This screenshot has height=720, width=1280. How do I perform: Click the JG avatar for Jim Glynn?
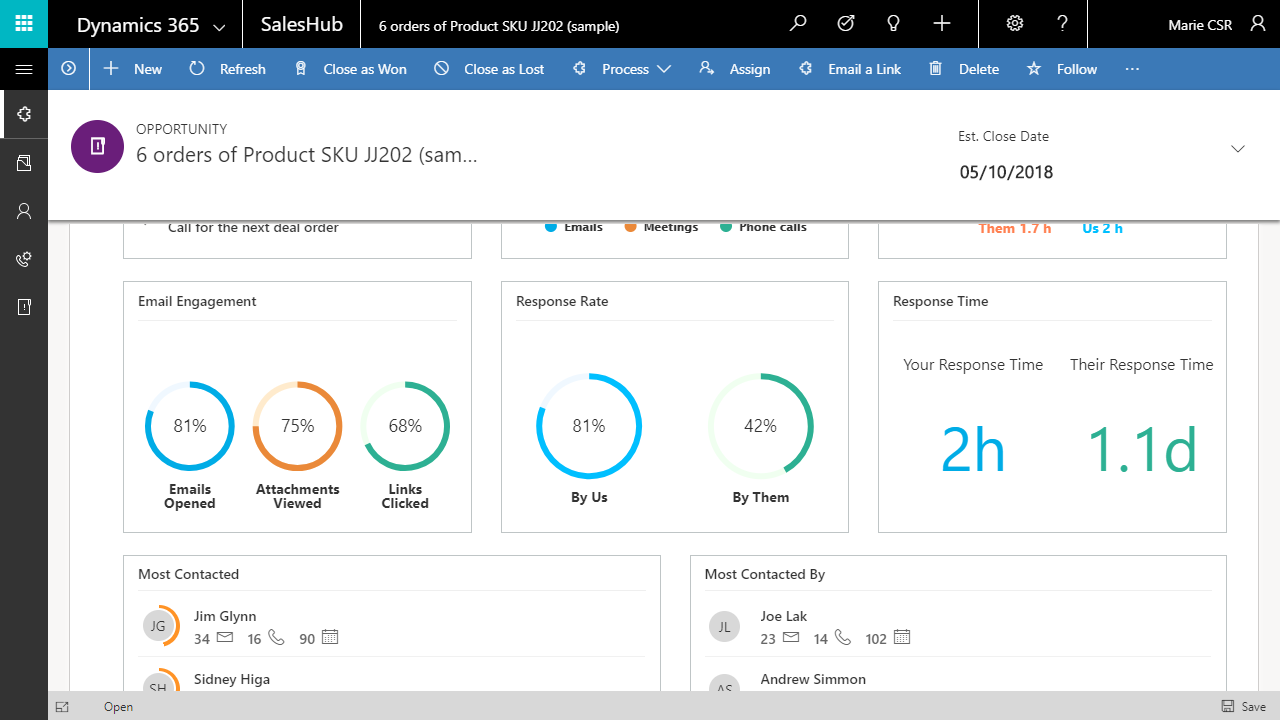click(158, 626)
